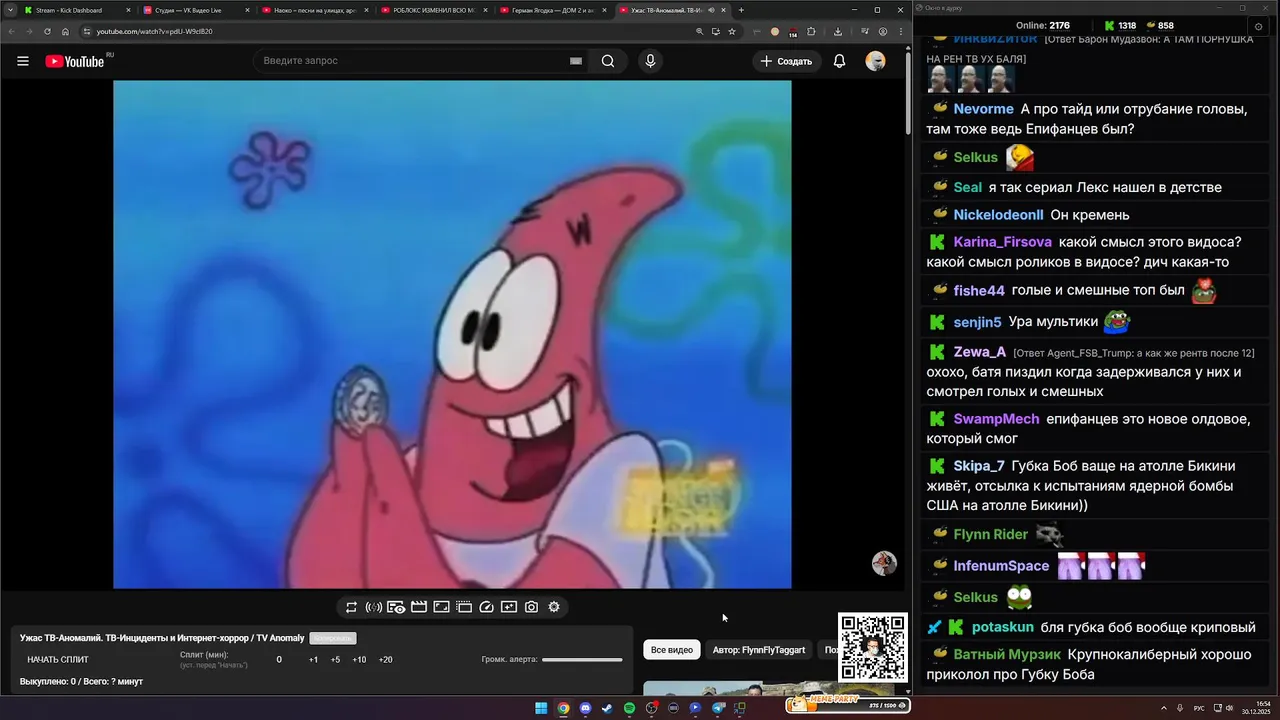This screenshot has height=720, width=1280.
Task: Open the on-screen keyboard in search box
Action: pyautogui.click(x=576, y=61)
